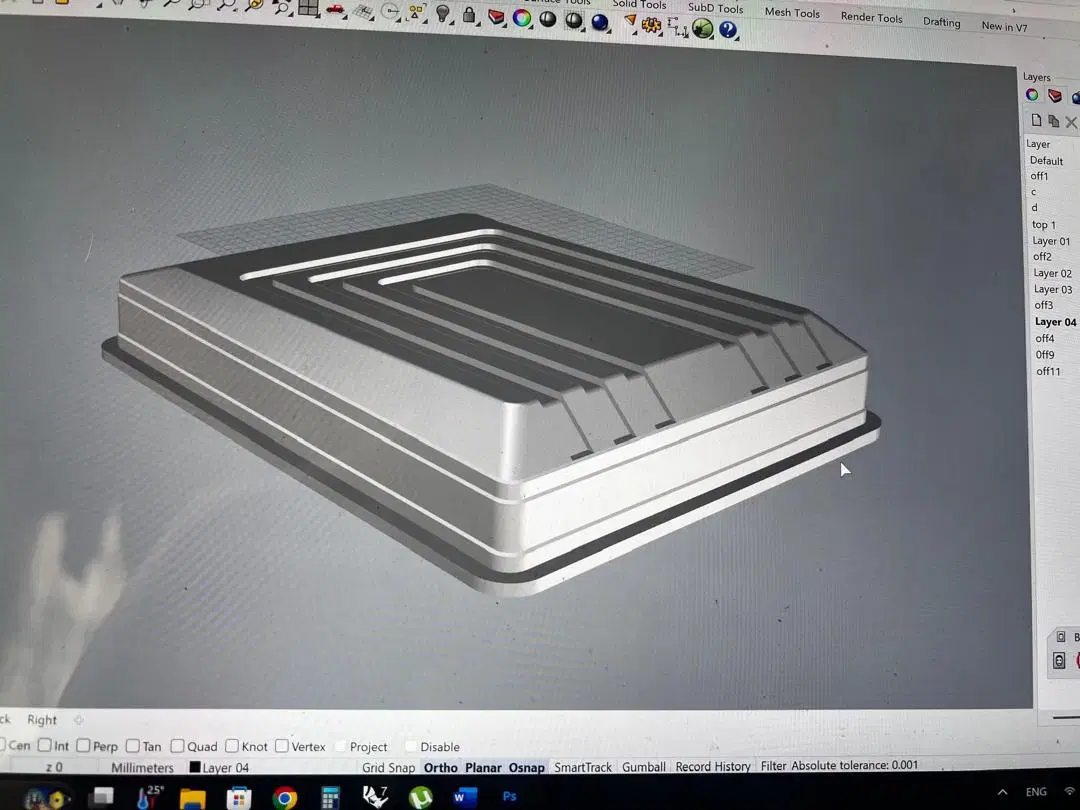
Task: Switch to the Render Tools tab
Action: click(x=871, y=17)
